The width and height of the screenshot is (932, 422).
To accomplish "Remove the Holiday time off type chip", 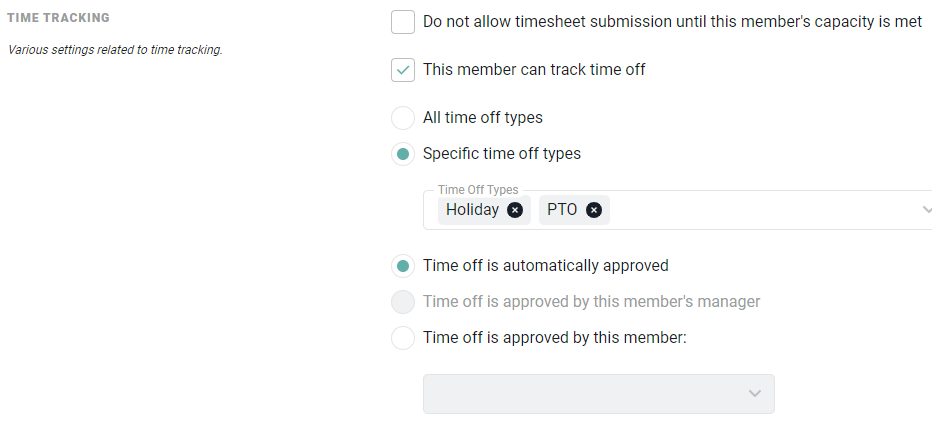I will (515, 210).
